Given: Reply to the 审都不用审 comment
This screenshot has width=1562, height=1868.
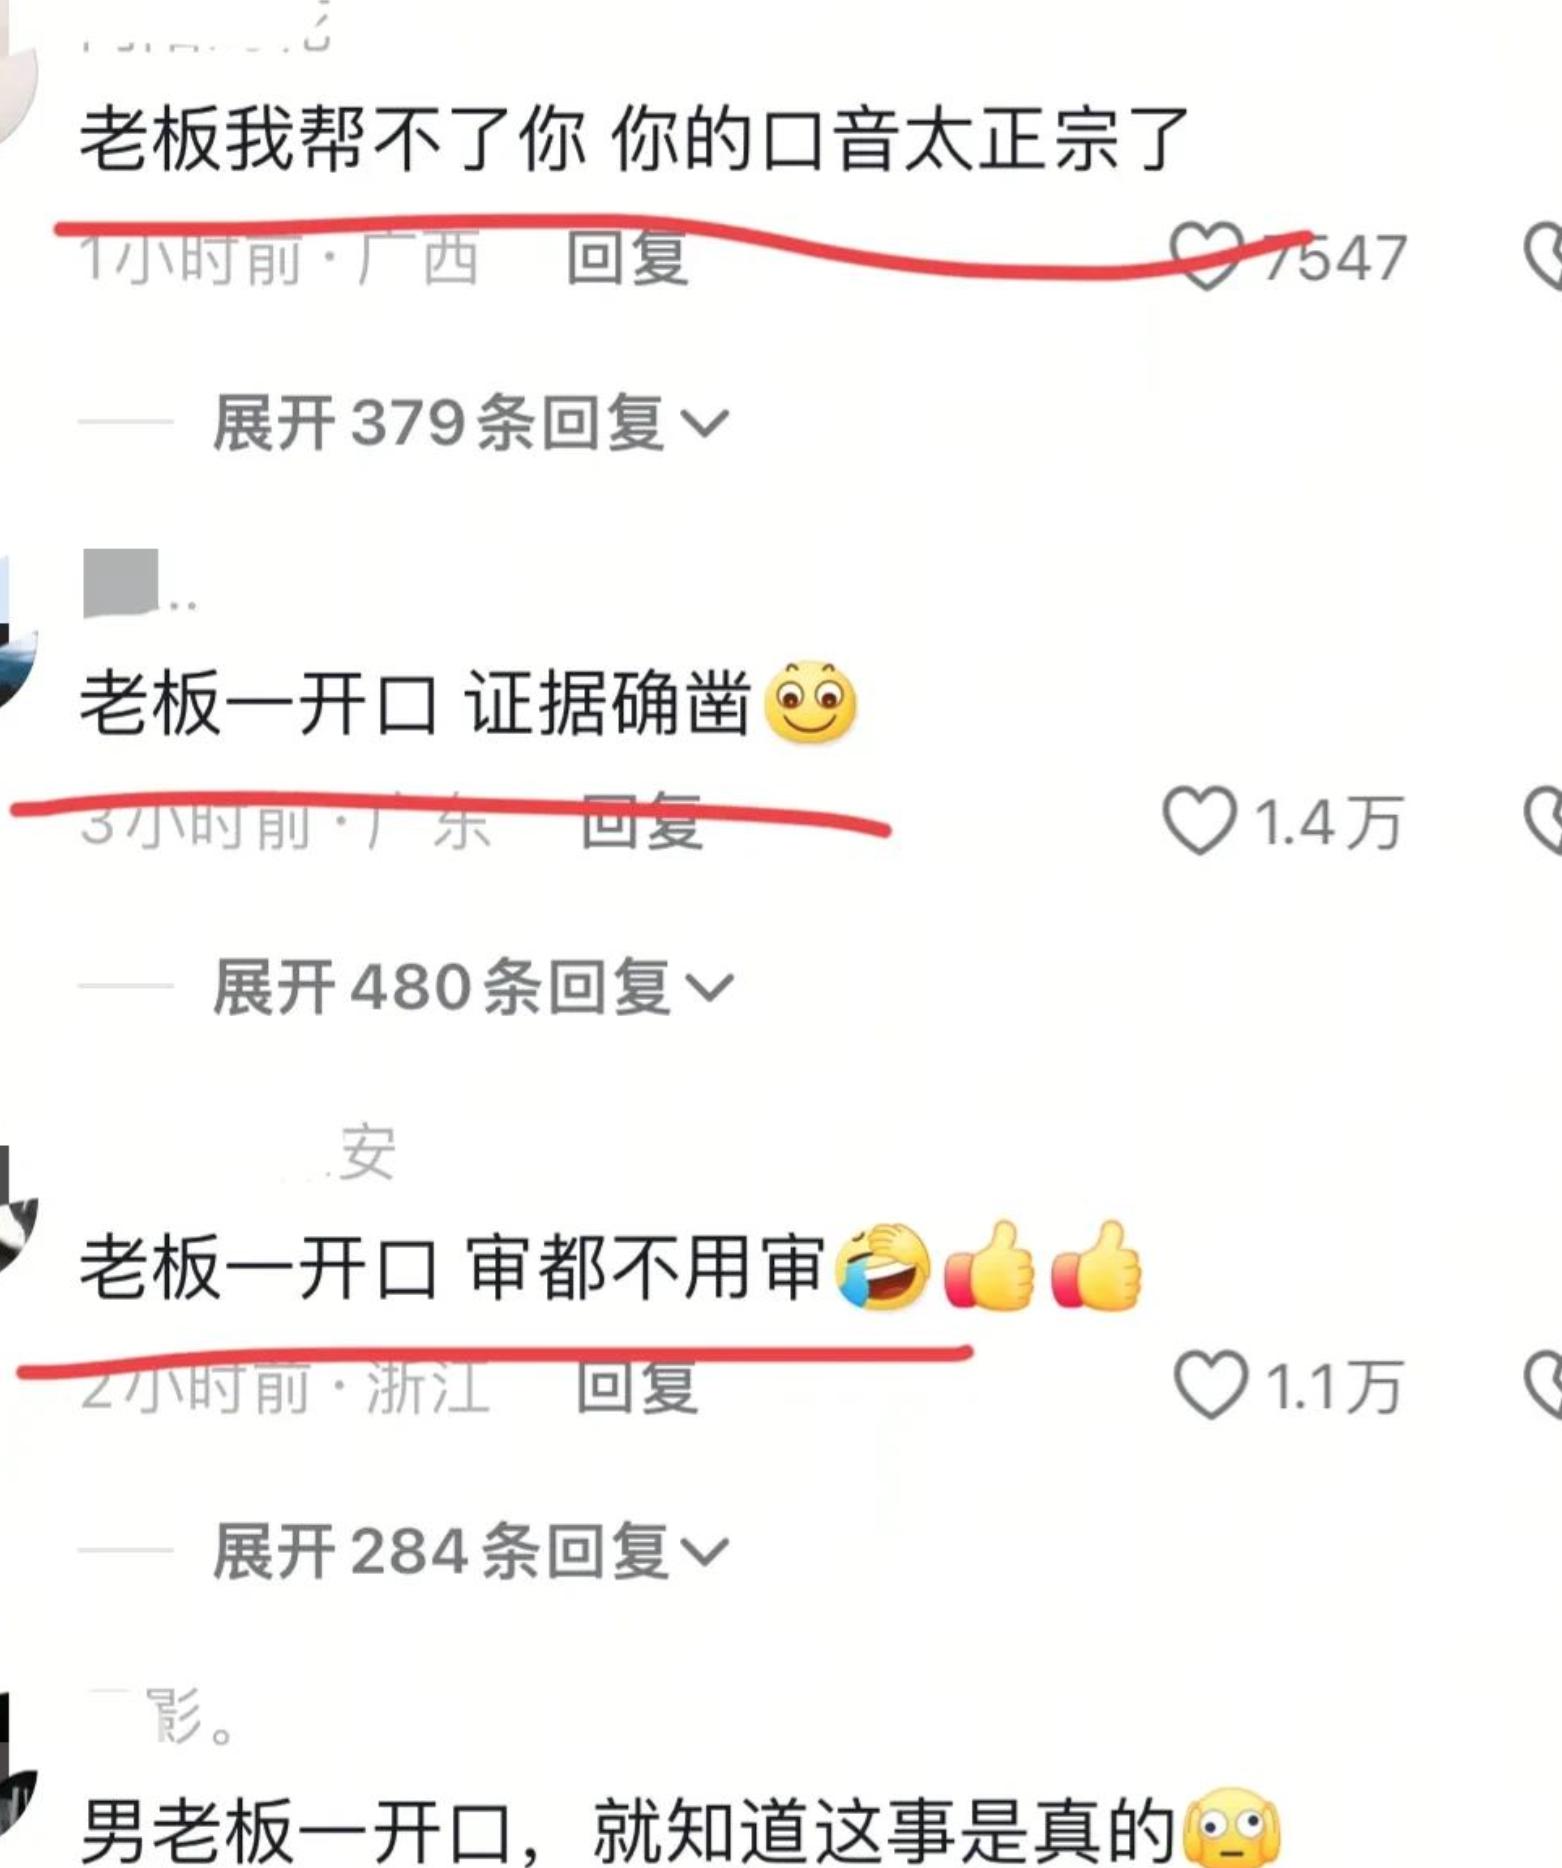Looking at the screenshot, I should click(636, 1386).
